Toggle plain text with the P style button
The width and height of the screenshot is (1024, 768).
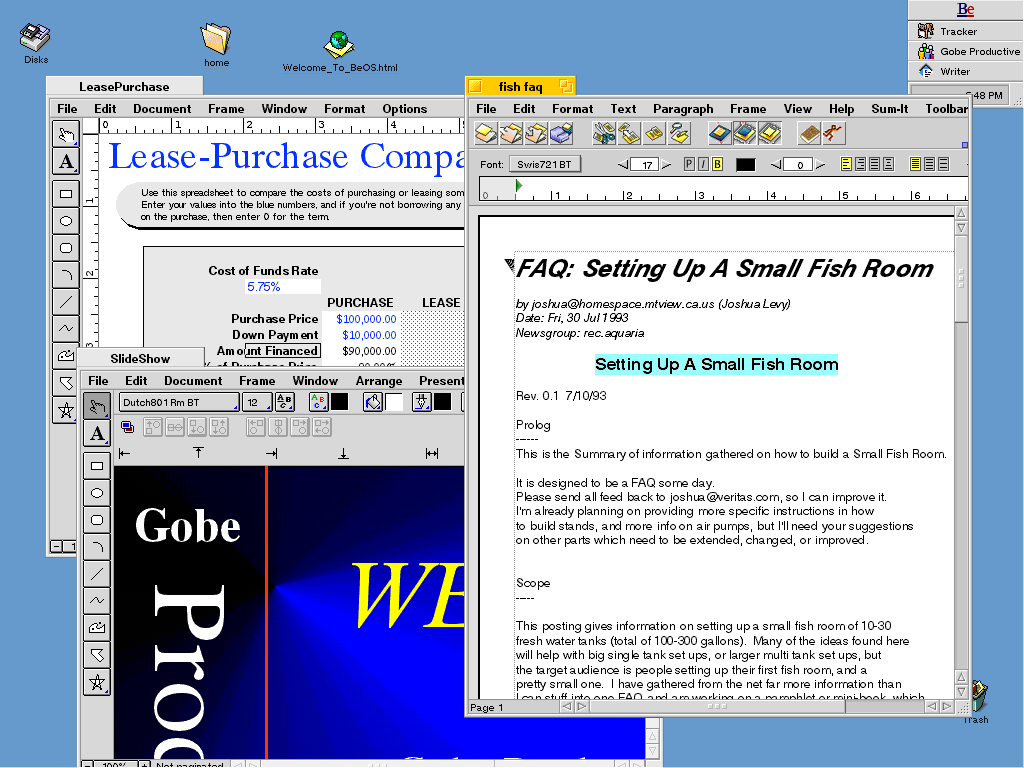[689, 164]
